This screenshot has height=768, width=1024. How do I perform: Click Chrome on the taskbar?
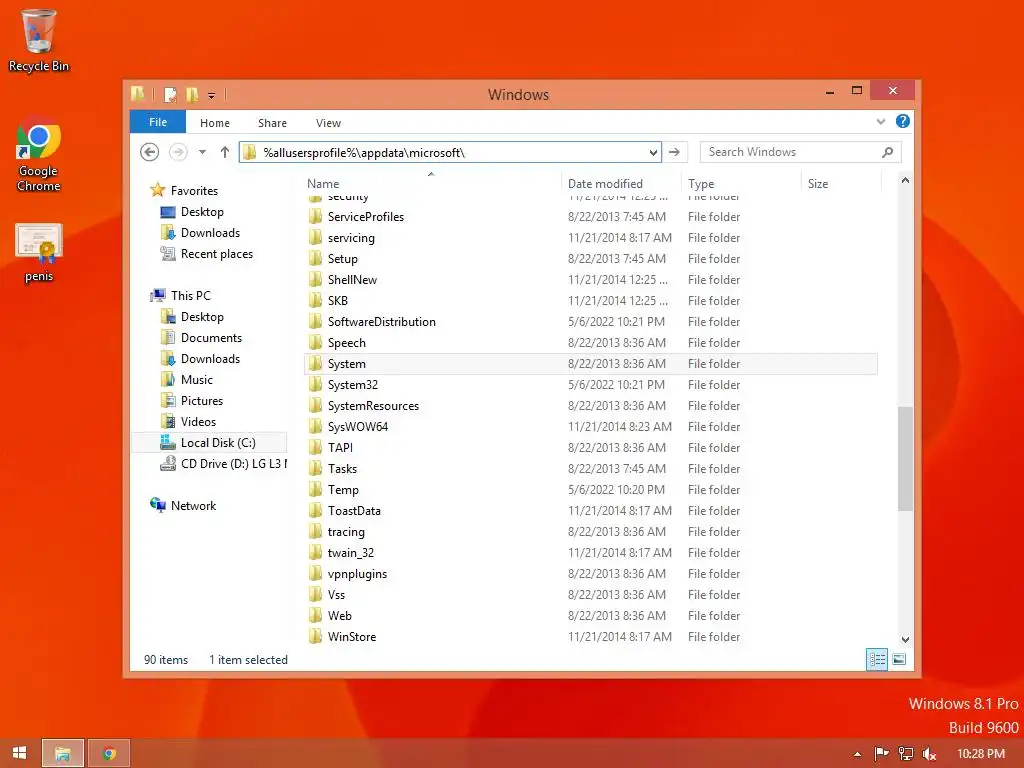(x=109, y=753)
